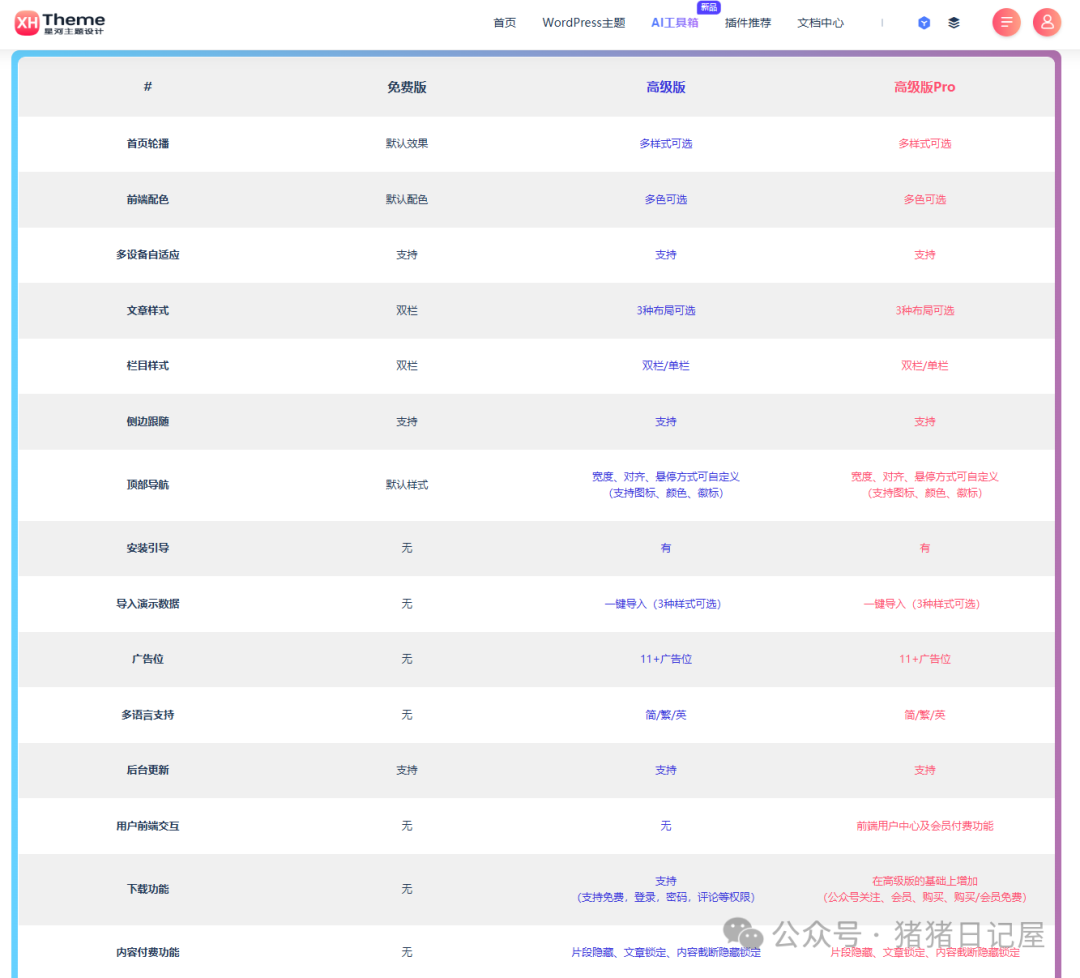
Task: Click the 免费版 column header
Action: point(407,87)
